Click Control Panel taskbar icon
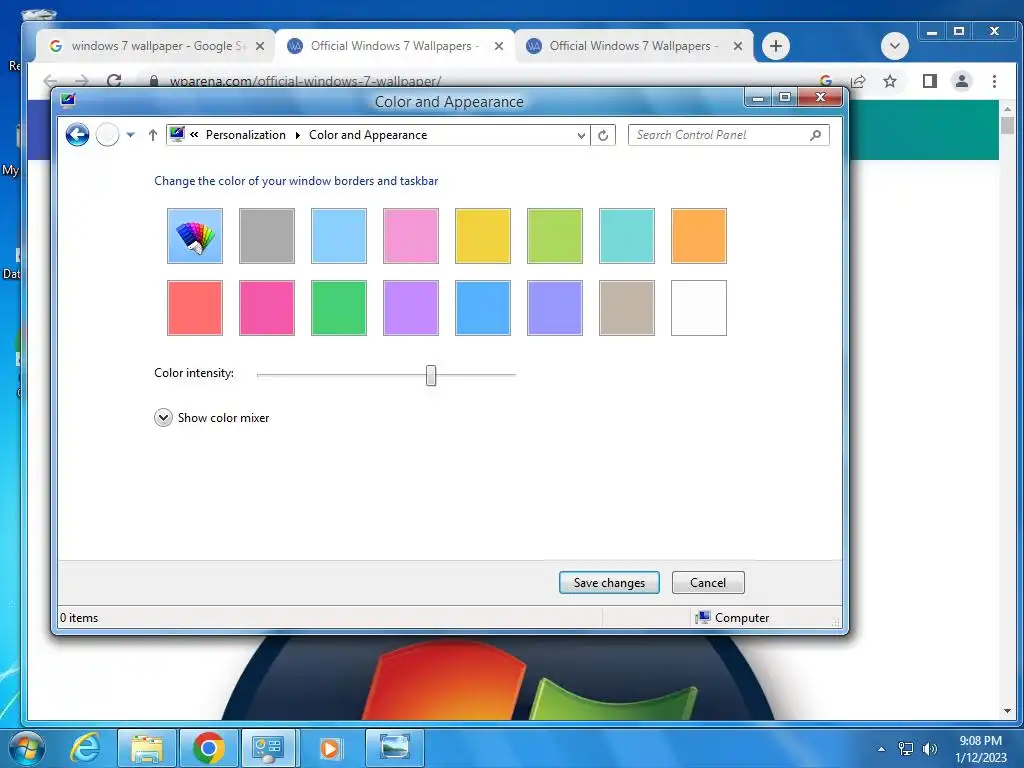Screen dimensions: 1024x768 (268, 748)
